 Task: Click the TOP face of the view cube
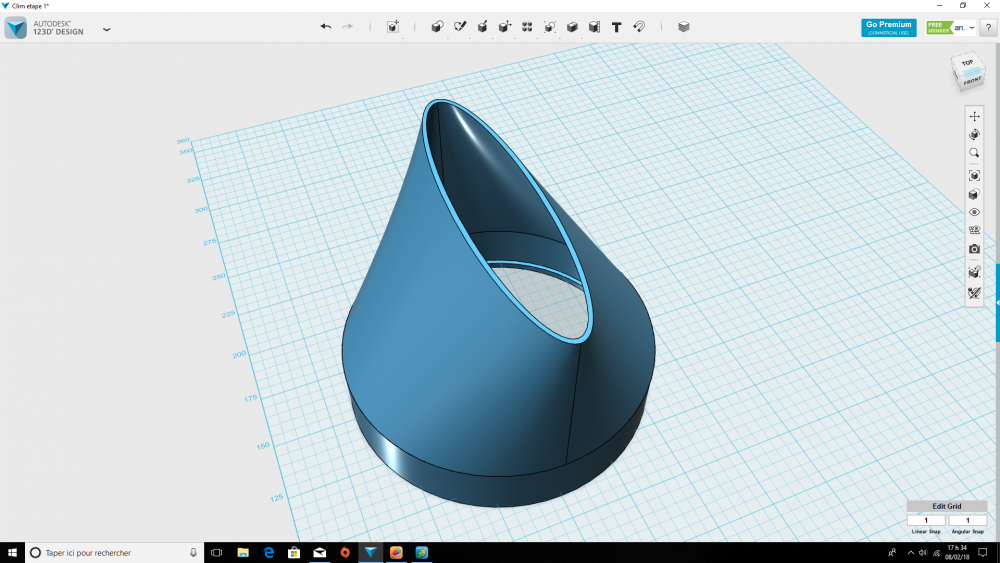967,64
